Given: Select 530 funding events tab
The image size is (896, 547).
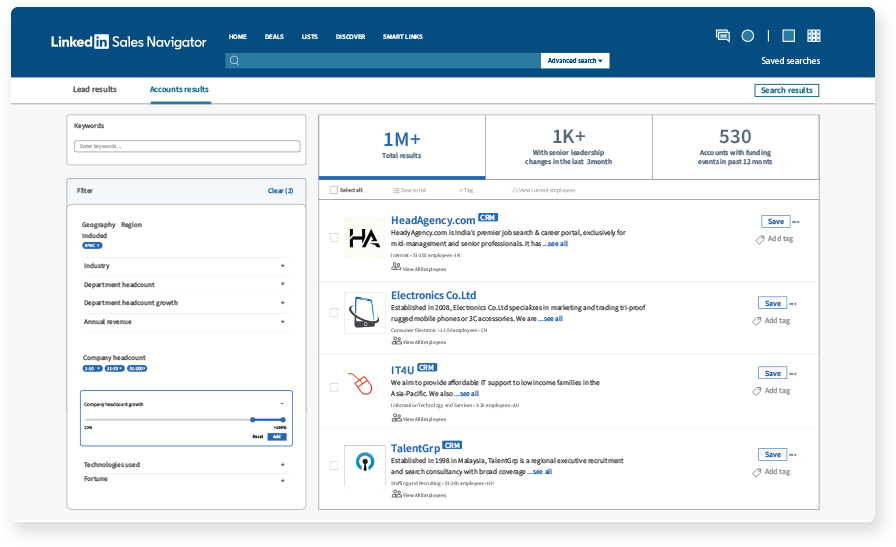Looking at the screenshot, I should click(x=735, y=146).
